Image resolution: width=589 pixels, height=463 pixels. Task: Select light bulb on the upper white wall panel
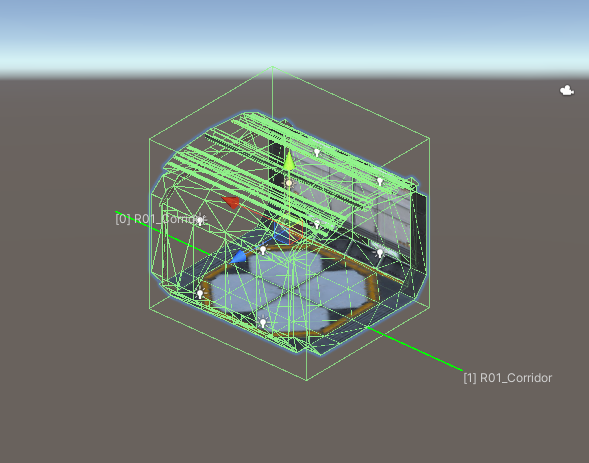coord(380,182)
